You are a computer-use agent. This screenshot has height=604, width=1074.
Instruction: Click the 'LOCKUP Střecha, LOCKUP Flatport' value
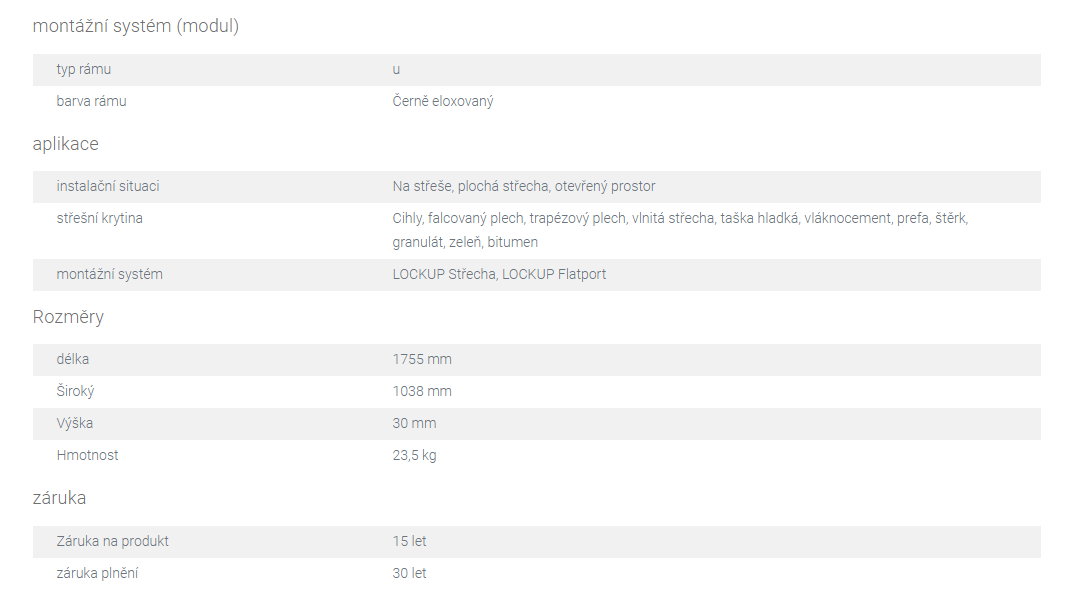499,275
